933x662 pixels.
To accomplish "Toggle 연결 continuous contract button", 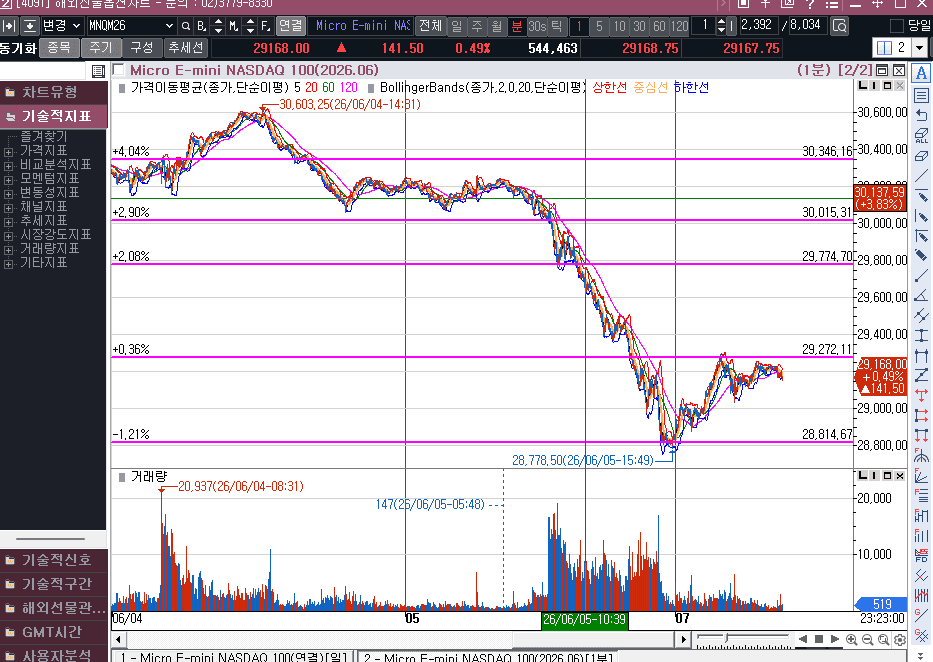I will (290, 26).
